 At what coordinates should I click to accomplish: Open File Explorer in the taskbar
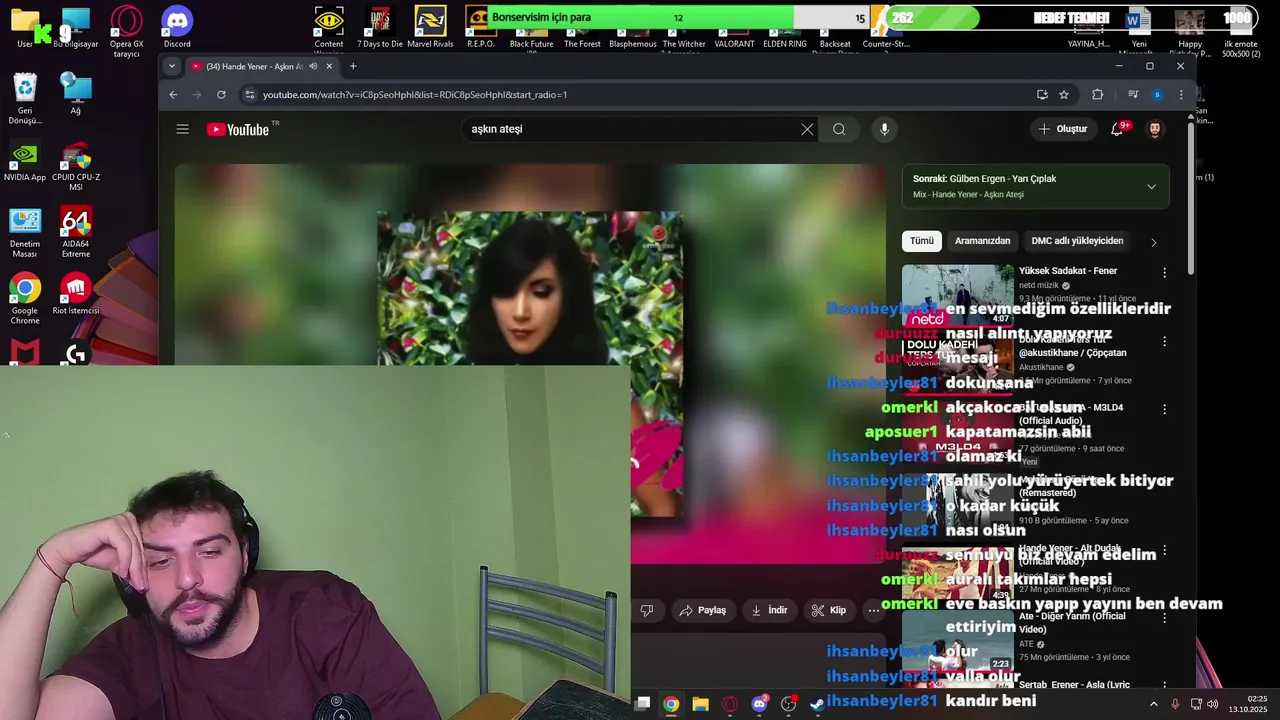tap(700, 704)
